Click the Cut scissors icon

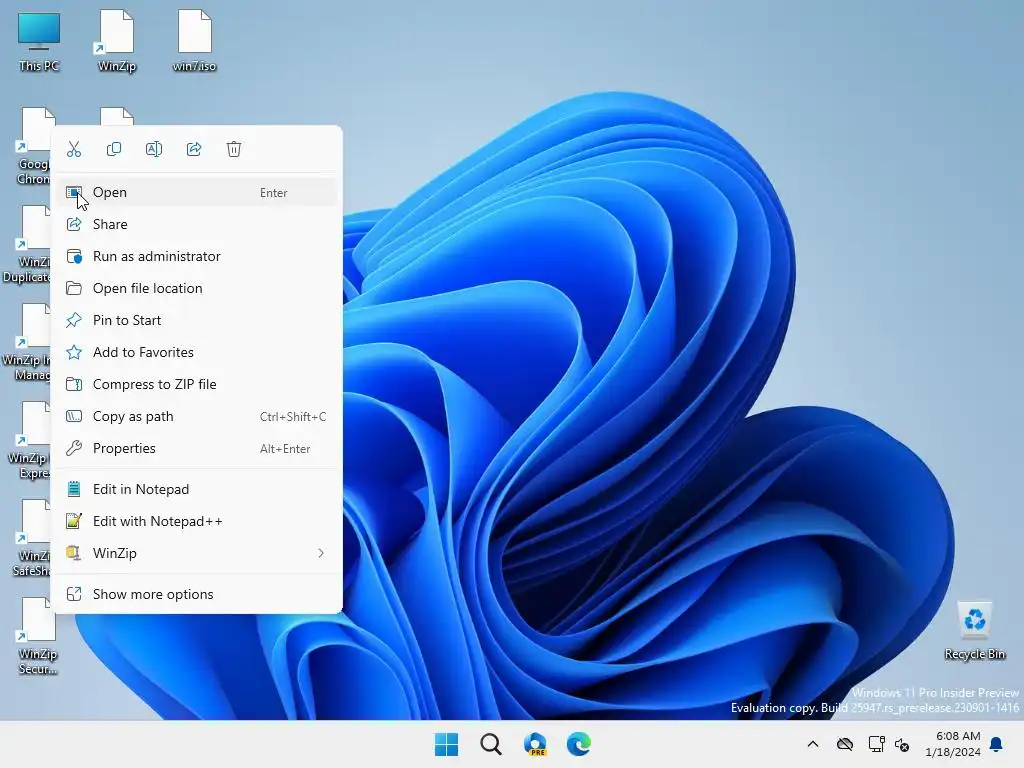(x=74, y=150)
